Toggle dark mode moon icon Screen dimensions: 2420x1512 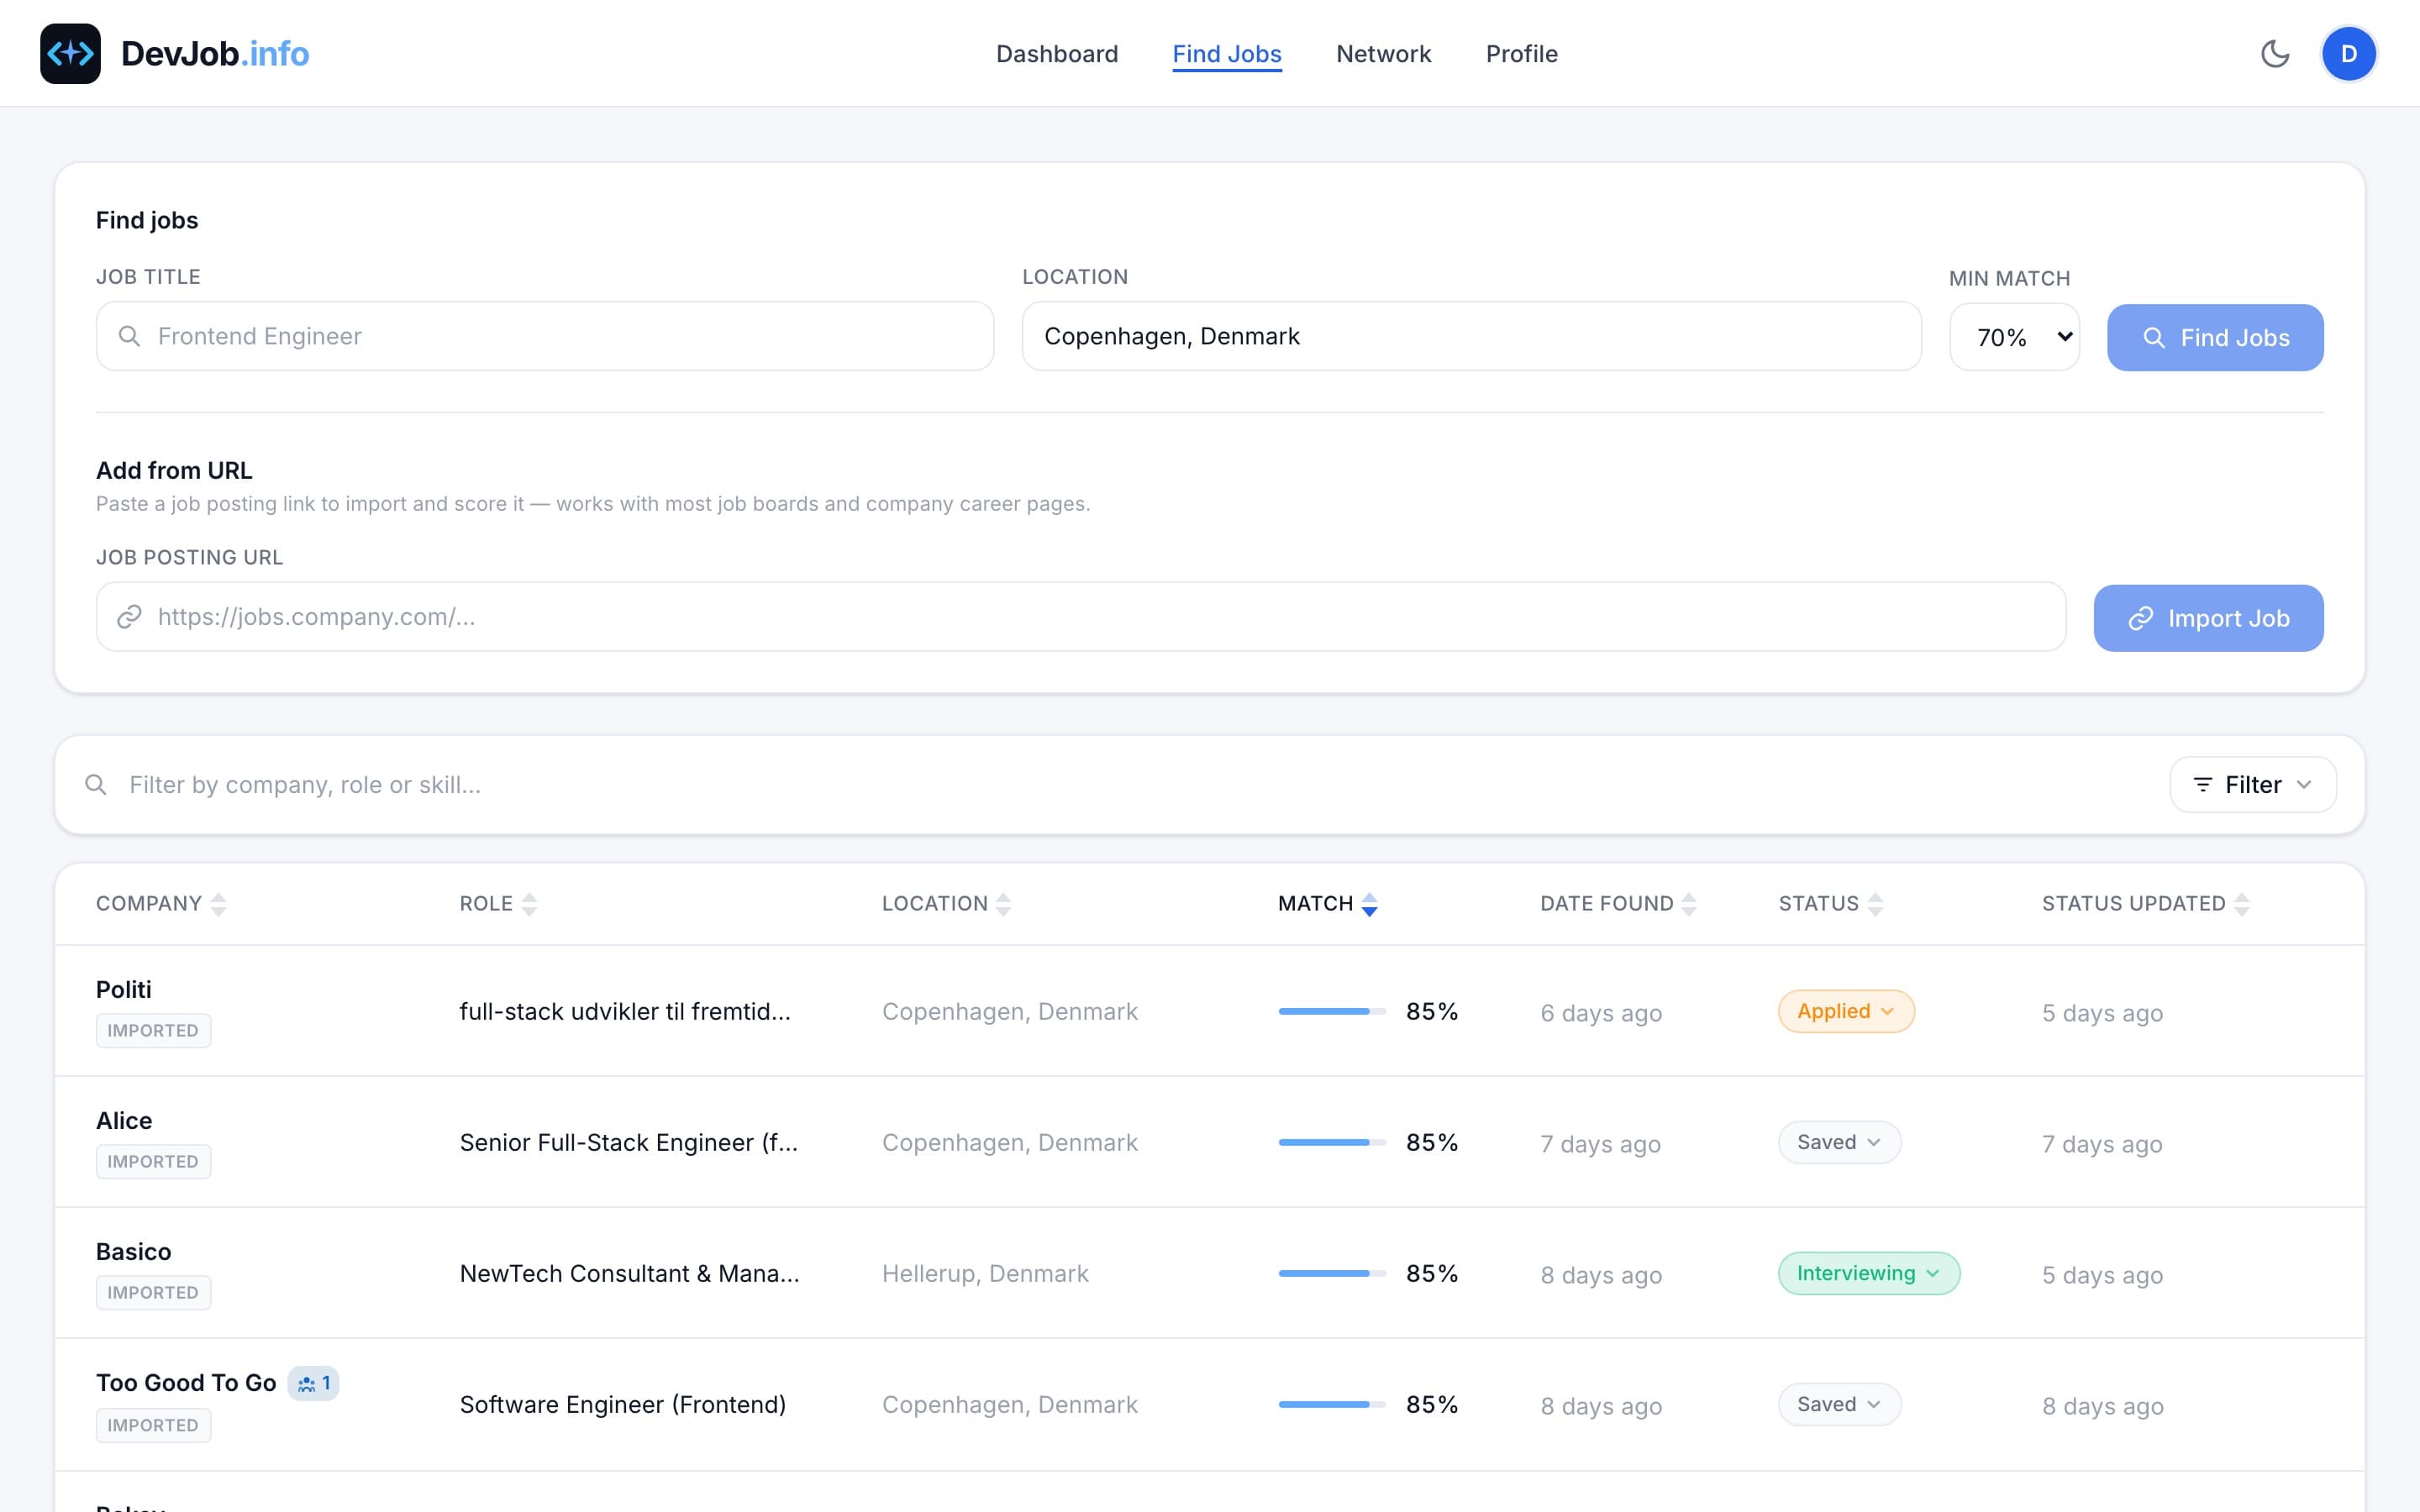(x=2275, y=54)
